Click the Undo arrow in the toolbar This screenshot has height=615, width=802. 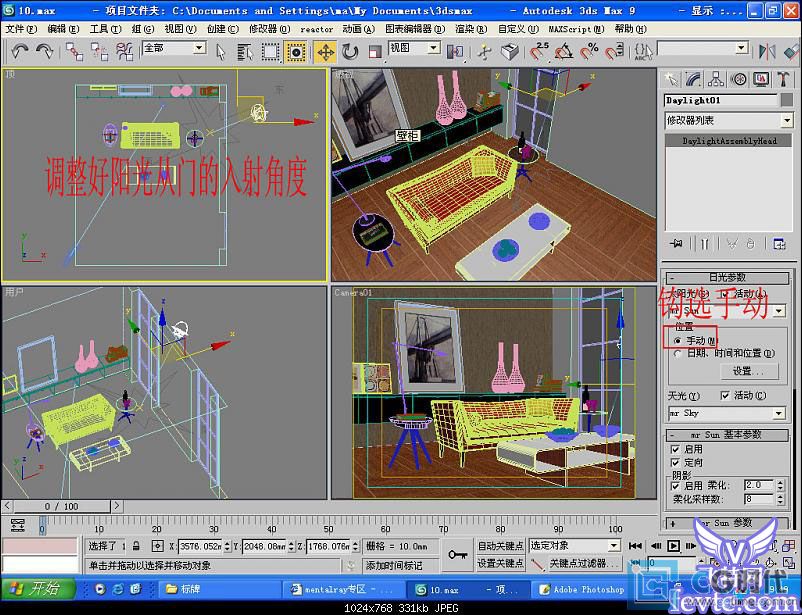point(19,51)
